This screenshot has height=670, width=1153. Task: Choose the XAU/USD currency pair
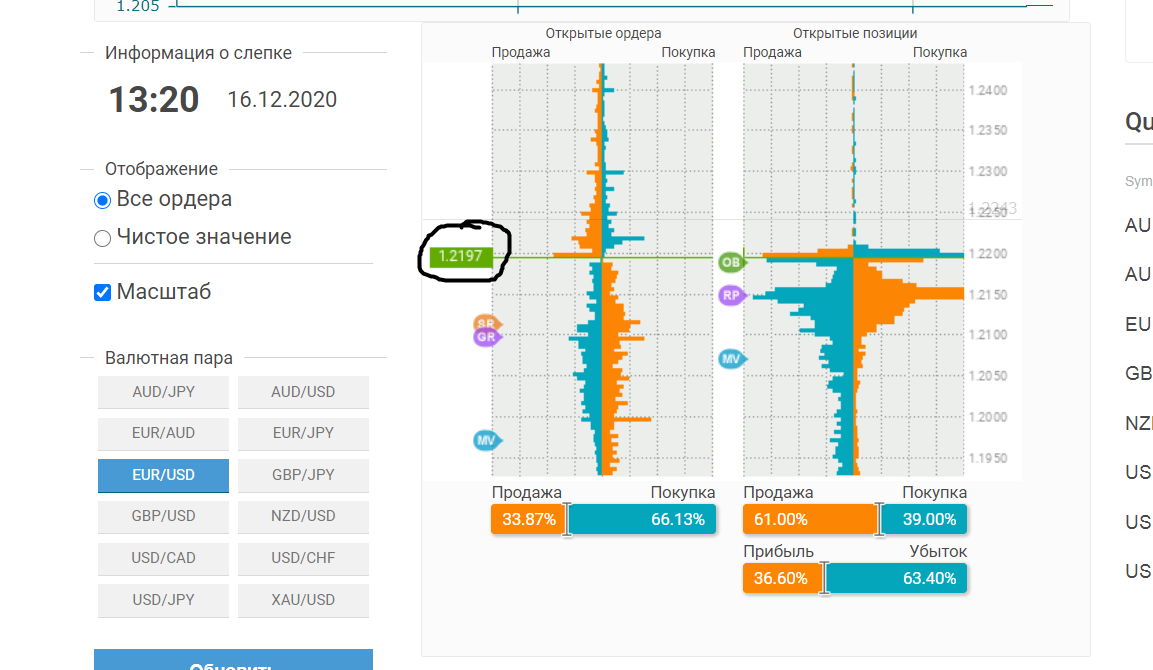pyautogui.click(x=303, y=600)
